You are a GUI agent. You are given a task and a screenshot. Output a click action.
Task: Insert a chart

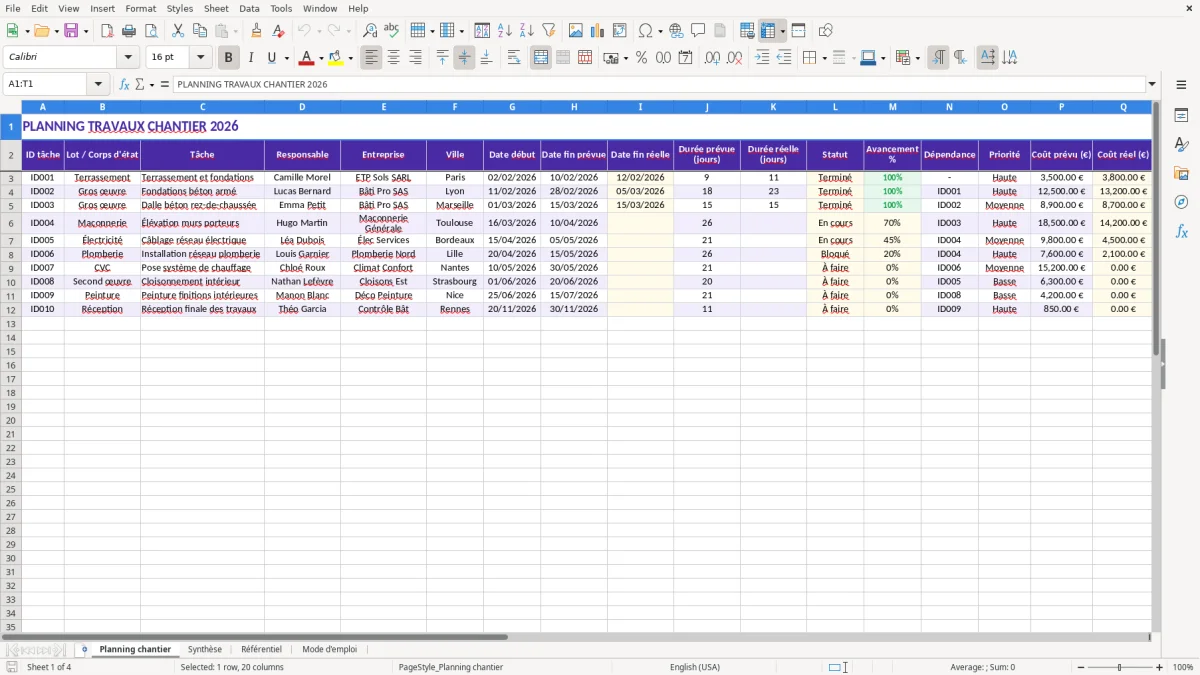tap(598, 31)
